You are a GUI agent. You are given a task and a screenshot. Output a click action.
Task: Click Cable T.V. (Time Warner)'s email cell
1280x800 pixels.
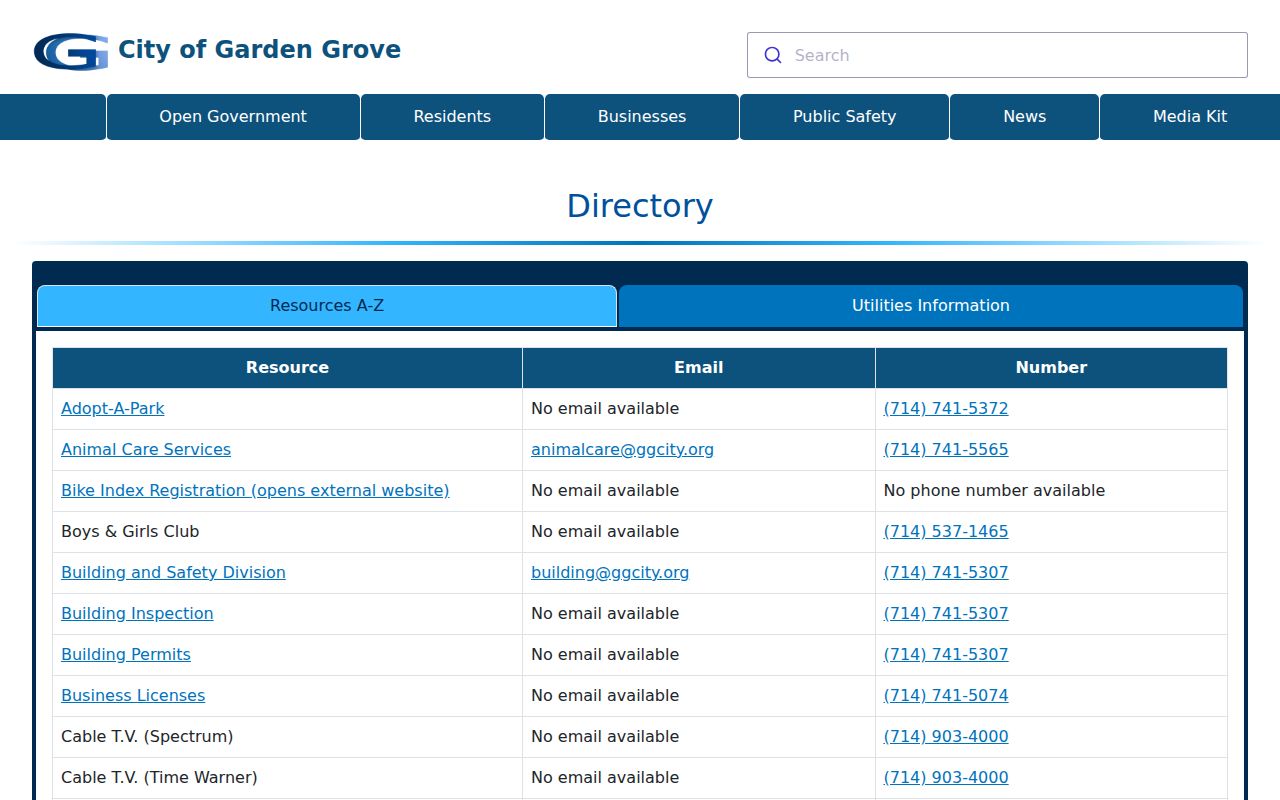click(x=698, y=777)
